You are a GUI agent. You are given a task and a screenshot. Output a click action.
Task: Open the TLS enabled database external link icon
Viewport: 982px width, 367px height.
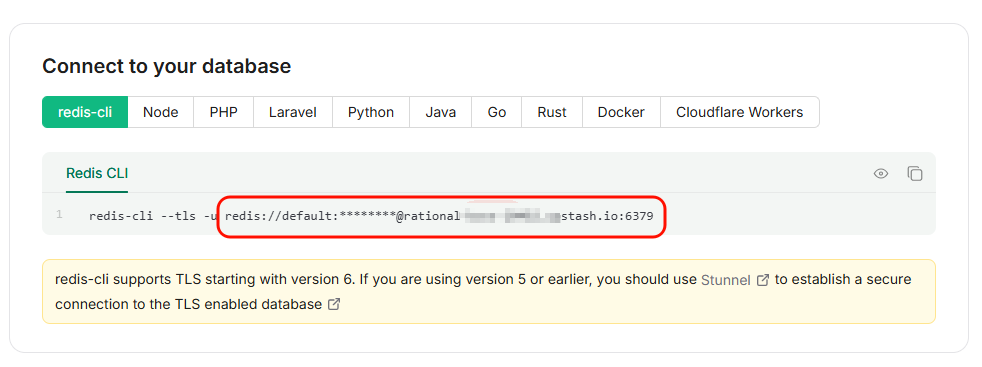pyautogui.click(x=334, y=305)
